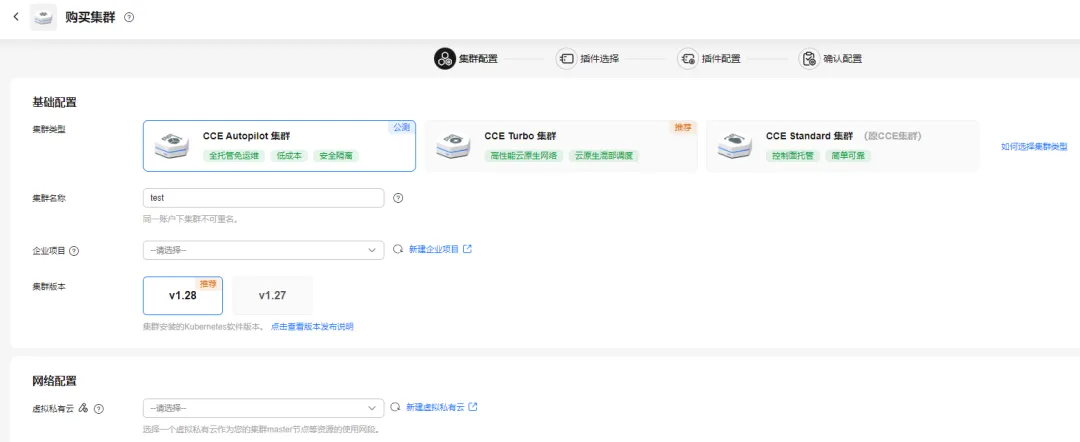Open help icon next to 购买集群 title
This screenshot has height=442, width=1080.
pyautogui.click(x=129, y=17)
